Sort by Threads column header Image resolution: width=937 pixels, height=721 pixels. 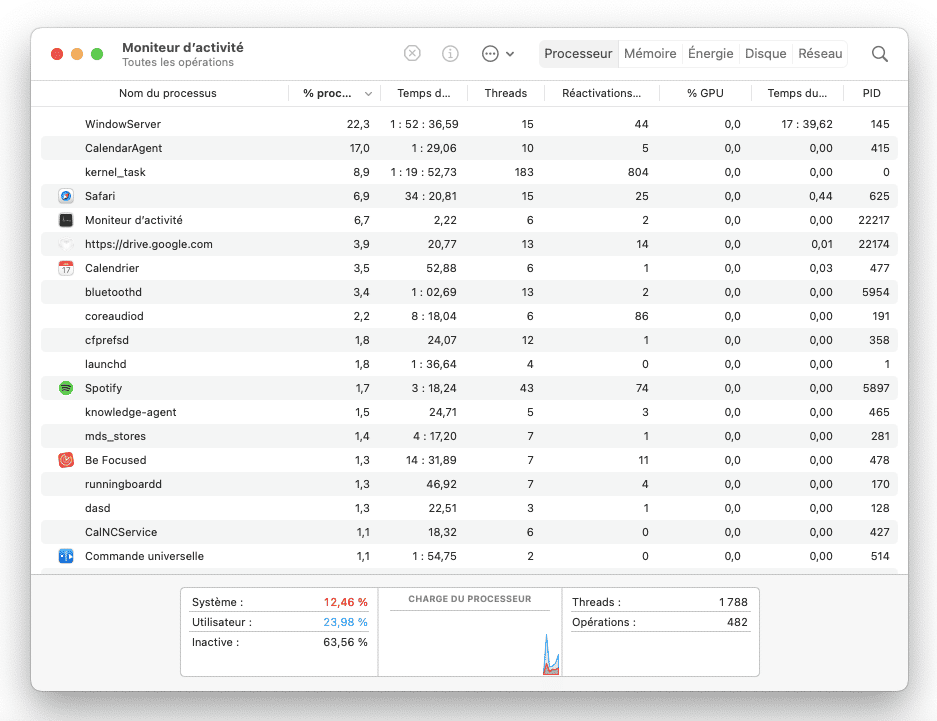(506, 93)
